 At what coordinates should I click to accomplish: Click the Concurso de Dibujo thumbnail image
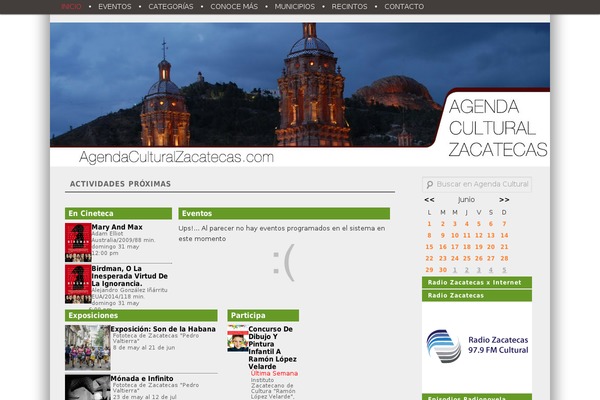[238, 338]
